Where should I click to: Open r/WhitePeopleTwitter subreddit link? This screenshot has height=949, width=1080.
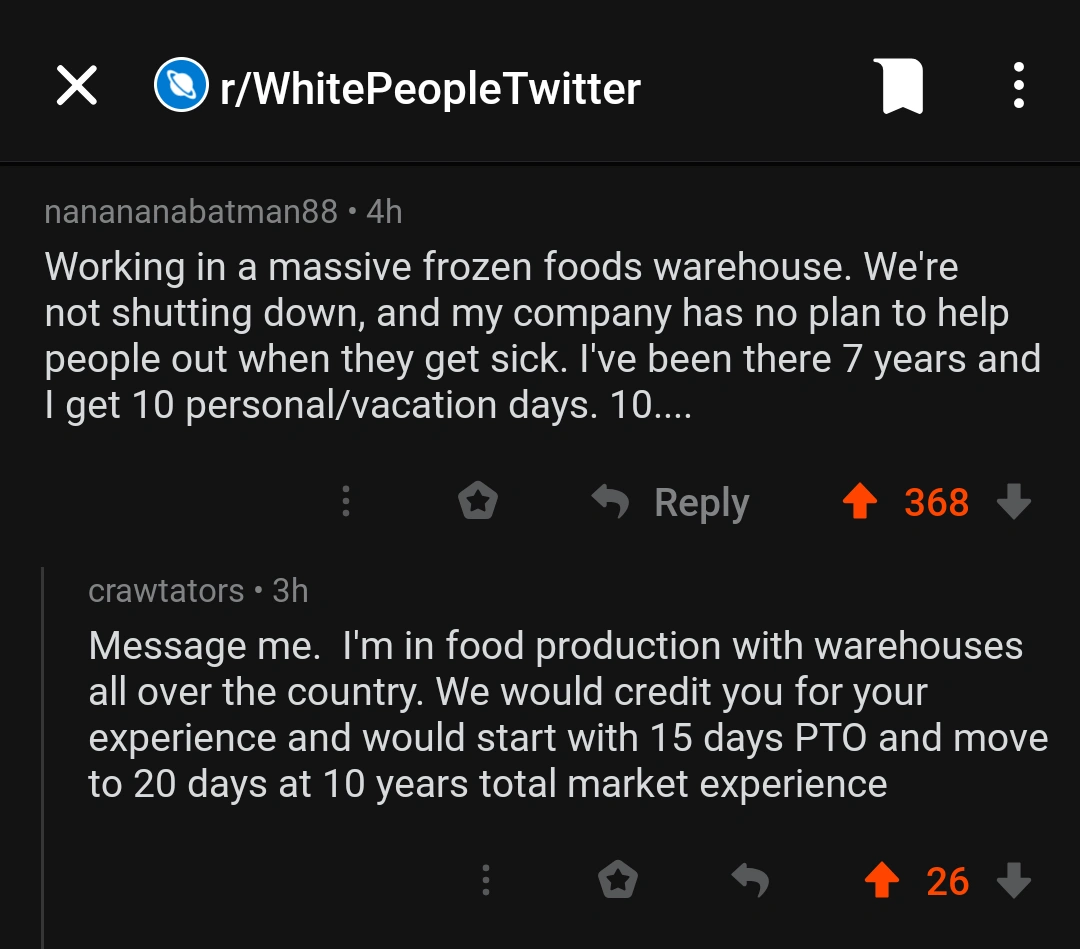(430, 88)
